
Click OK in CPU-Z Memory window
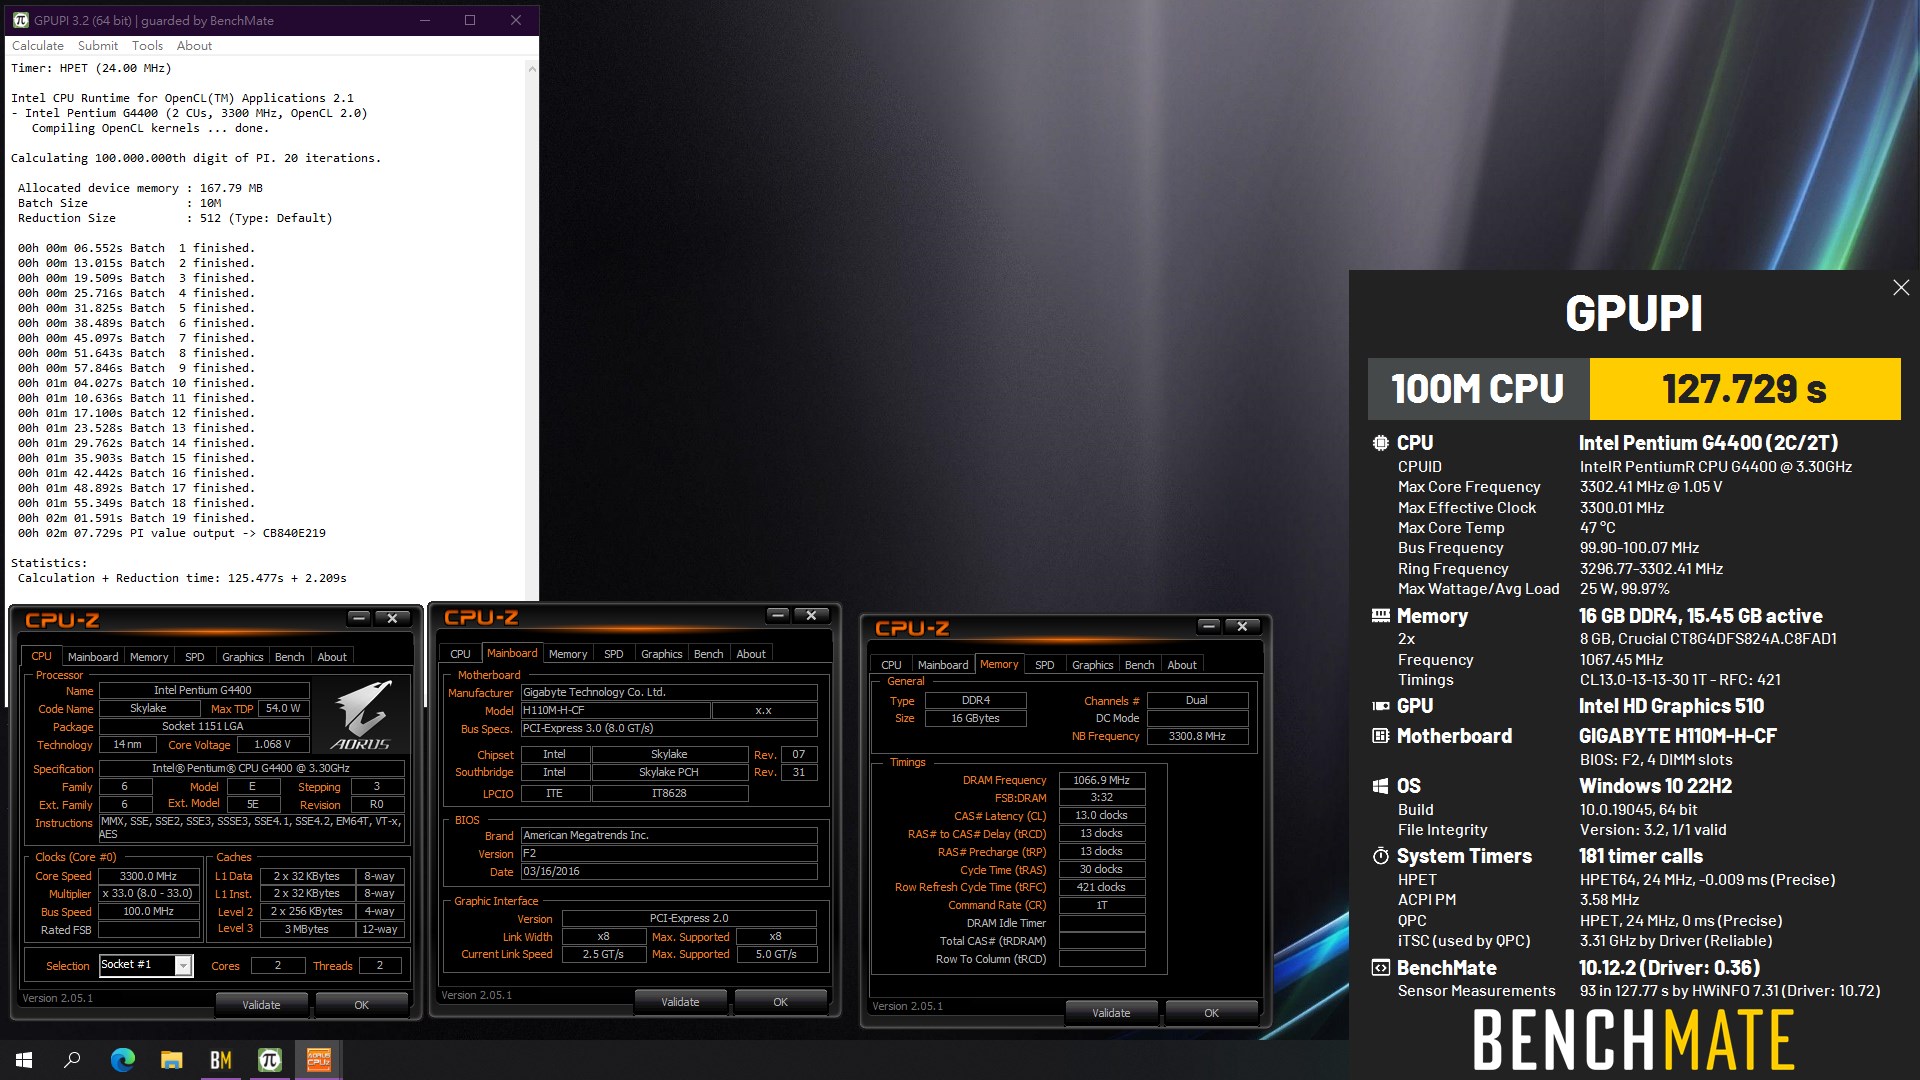[1212, 1013]
